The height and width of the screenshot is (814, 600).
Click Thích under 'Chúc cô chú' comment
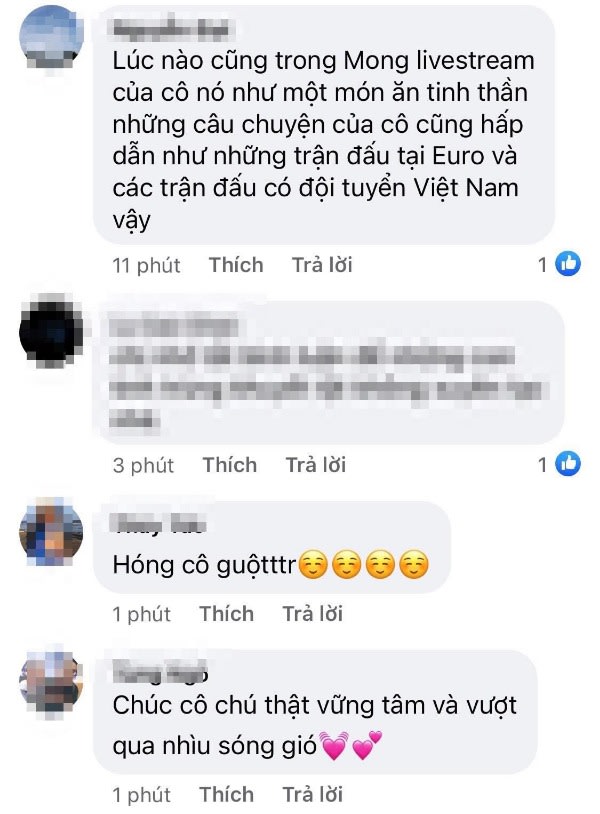coord(227,794)
